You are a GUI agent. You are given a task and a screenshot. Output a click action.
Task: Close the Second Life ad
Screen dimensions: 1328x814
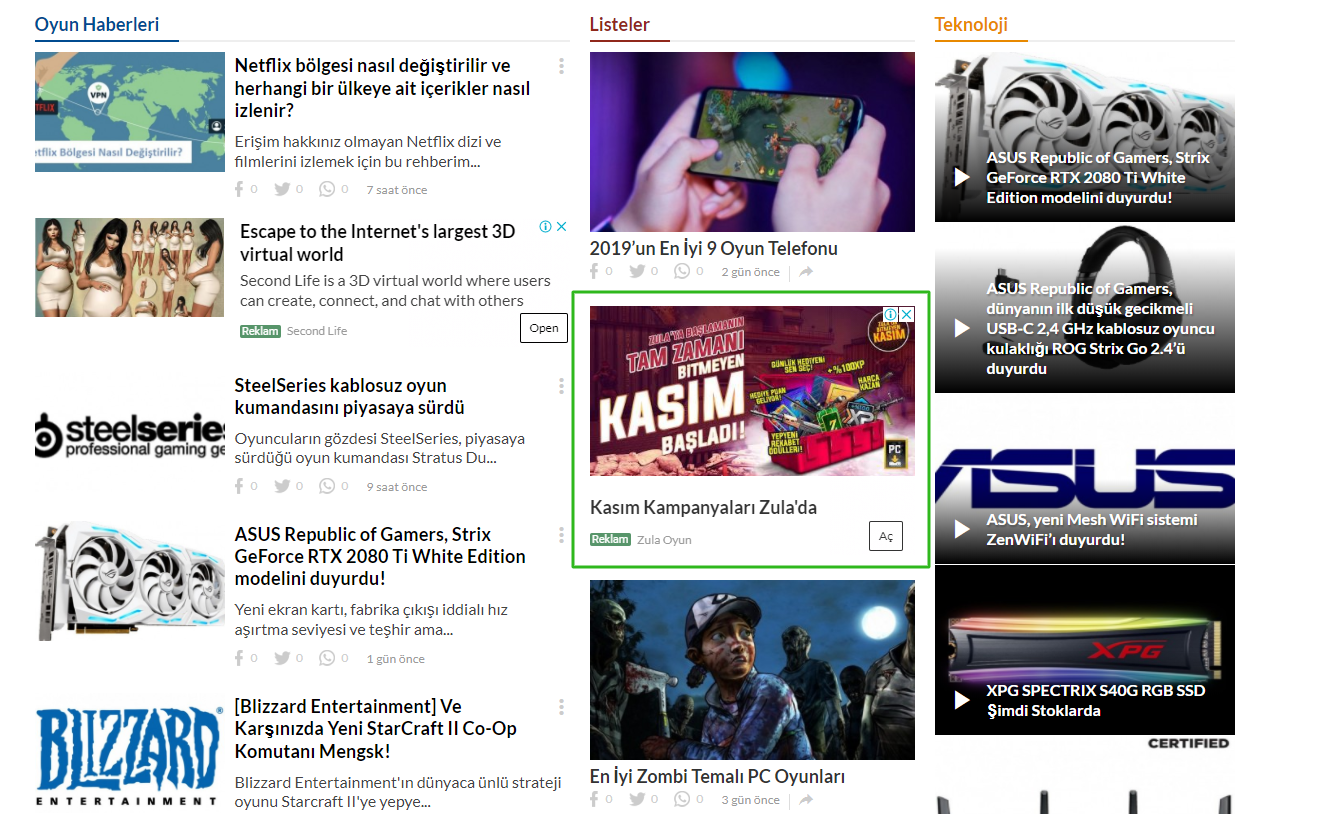[x=562, y=227]
